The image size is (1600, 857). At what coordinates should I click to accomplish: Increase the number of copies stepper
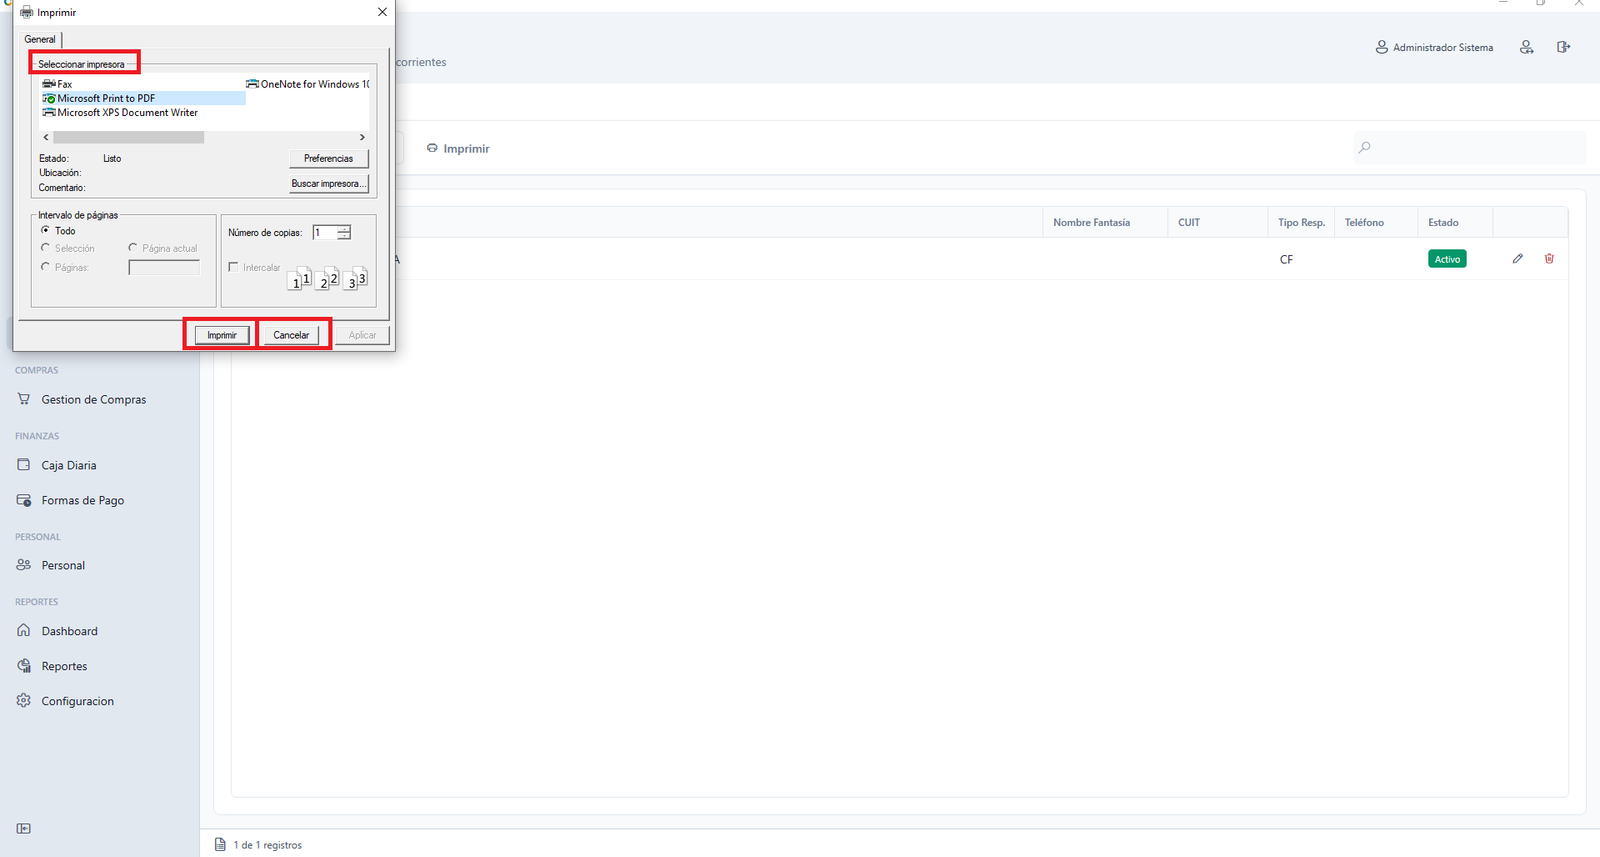point(344,229)
